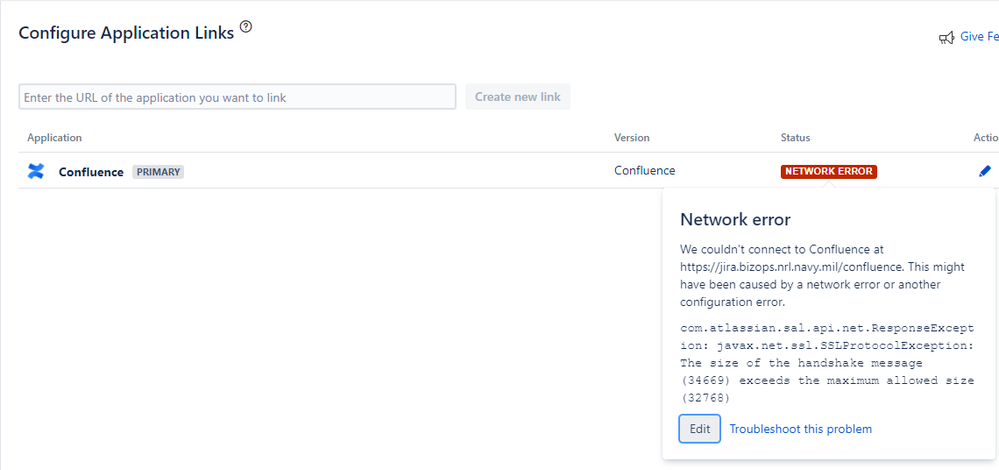This screenshot has width=999, height=470.
Task: Click the SSLProtocolException error message text
Action: point(827,363)
